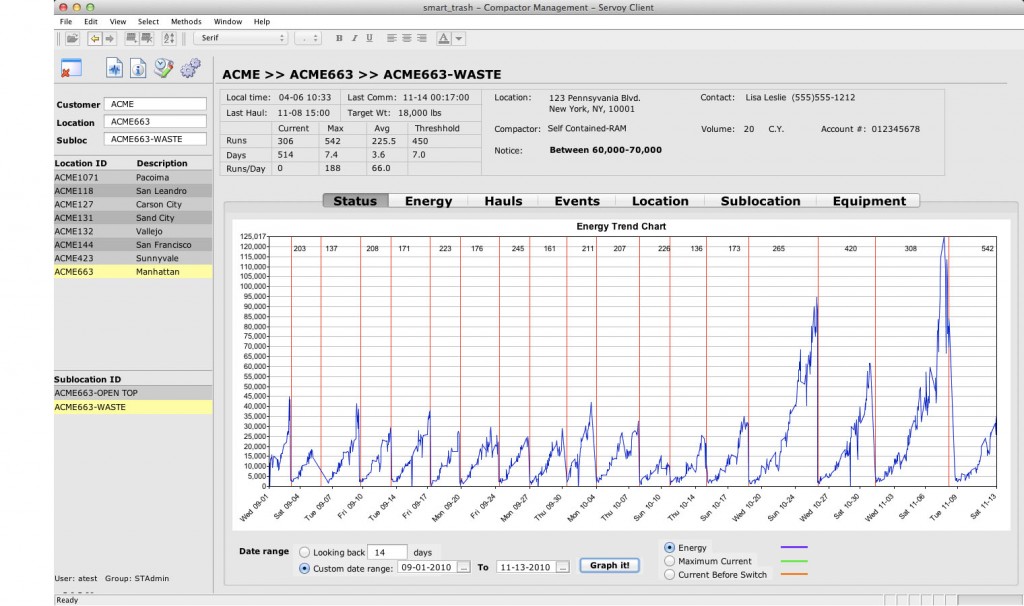Select the ACME127 Carson City row

click(133, 204)
